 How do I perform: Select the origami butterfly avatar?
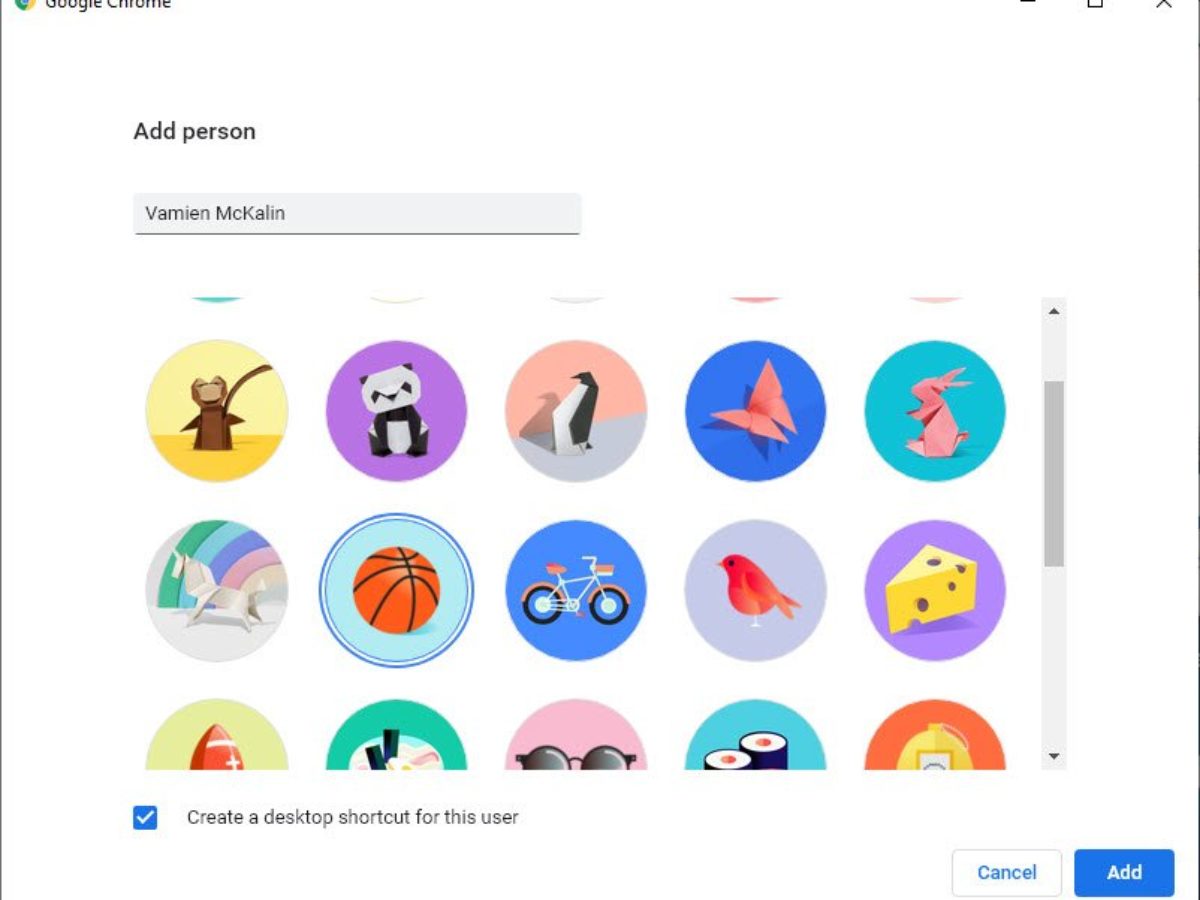756,411
